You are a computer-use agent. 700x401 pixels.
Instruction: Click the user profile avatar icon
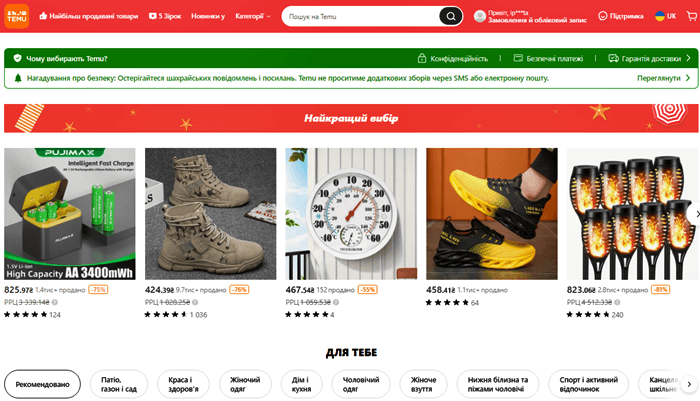click(479, 17)
